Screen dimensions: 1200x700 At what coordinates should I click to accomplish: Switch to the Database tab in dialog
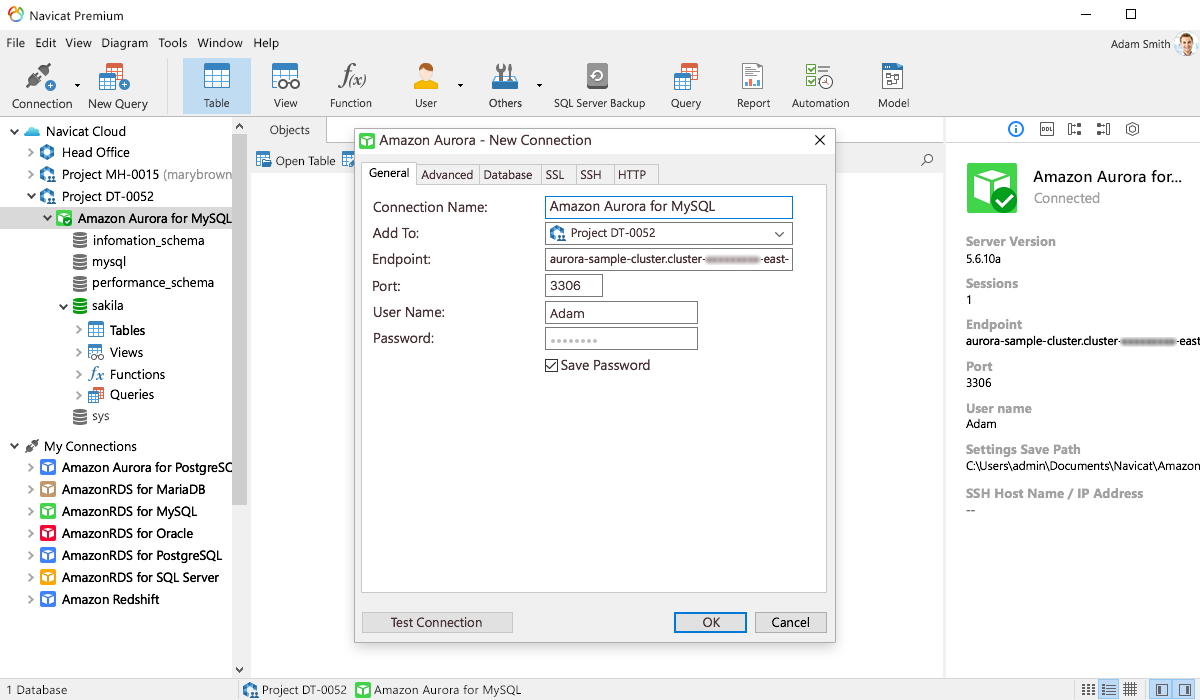(508, 174)
